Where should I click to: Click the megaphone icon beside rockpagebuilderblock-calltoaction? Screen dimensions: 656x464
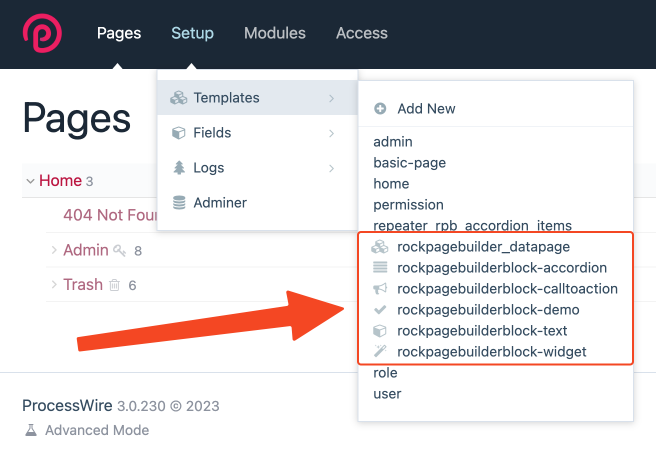tap(379, 289)
